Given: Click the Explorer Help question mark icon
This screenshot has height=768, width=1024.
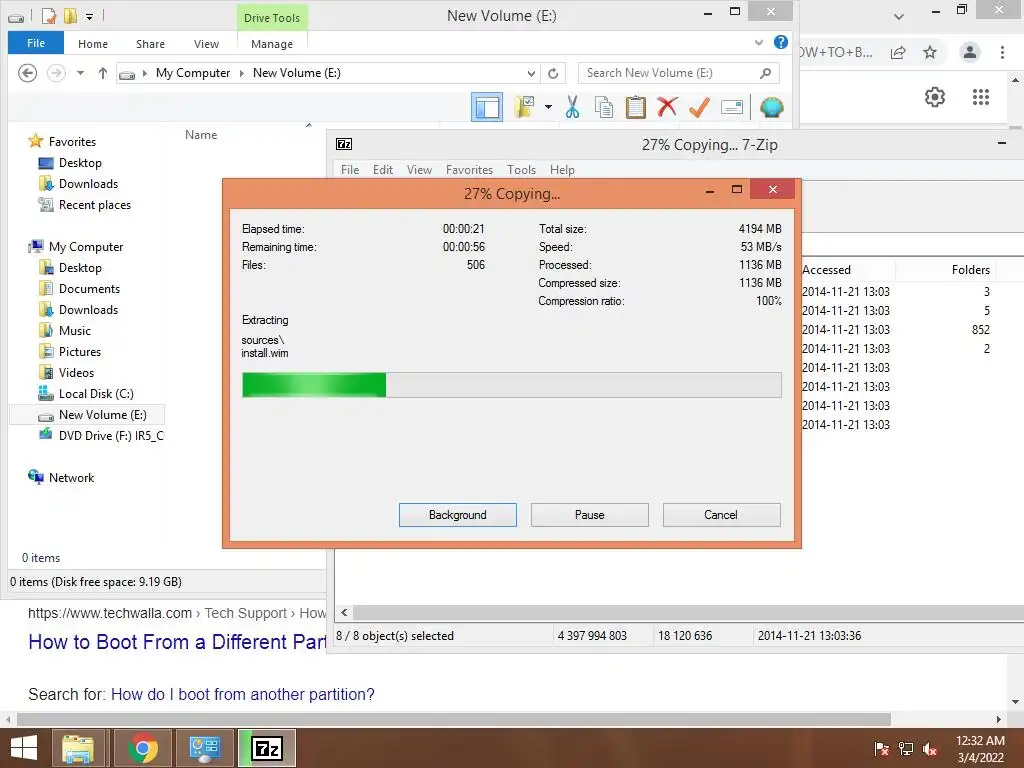Looking at the screenshot, I should 780,42.
